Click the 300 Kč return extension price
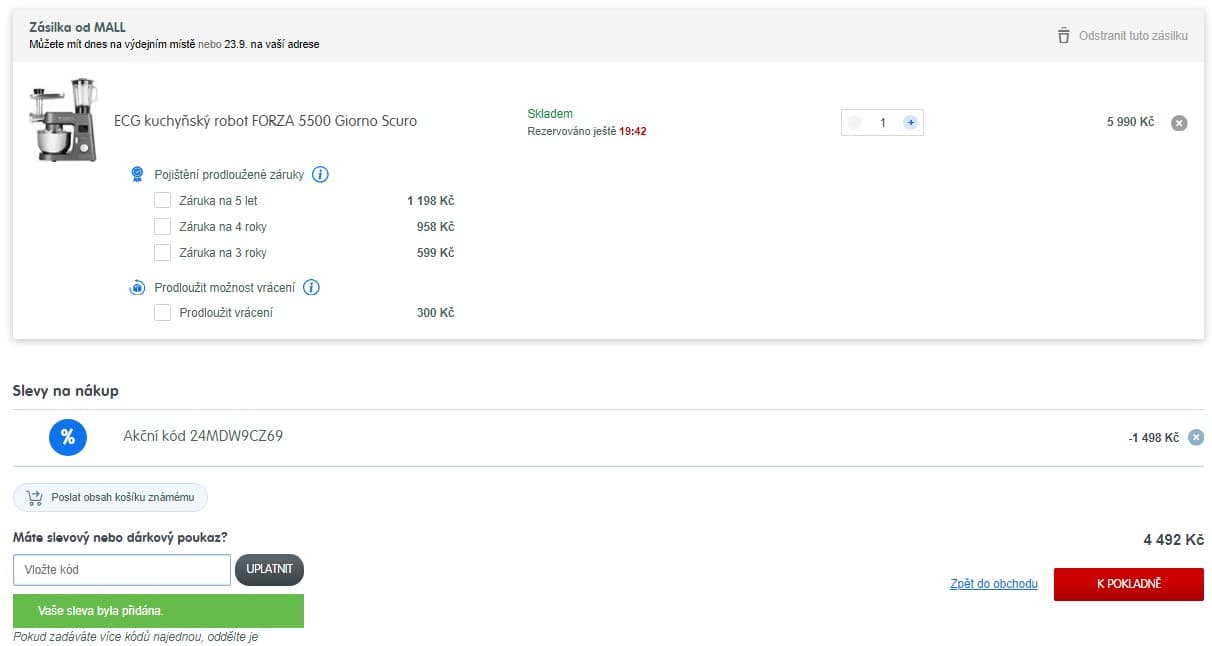 (x=435, y=313)
